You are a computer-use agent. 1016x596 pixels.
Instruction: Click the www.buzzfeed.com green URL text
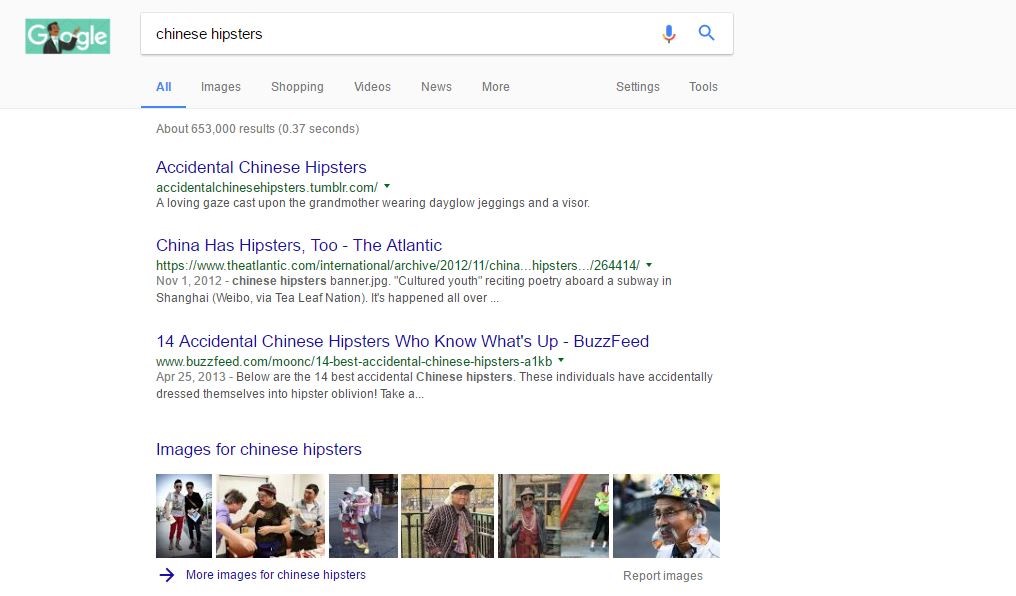[x=354, y=361]
